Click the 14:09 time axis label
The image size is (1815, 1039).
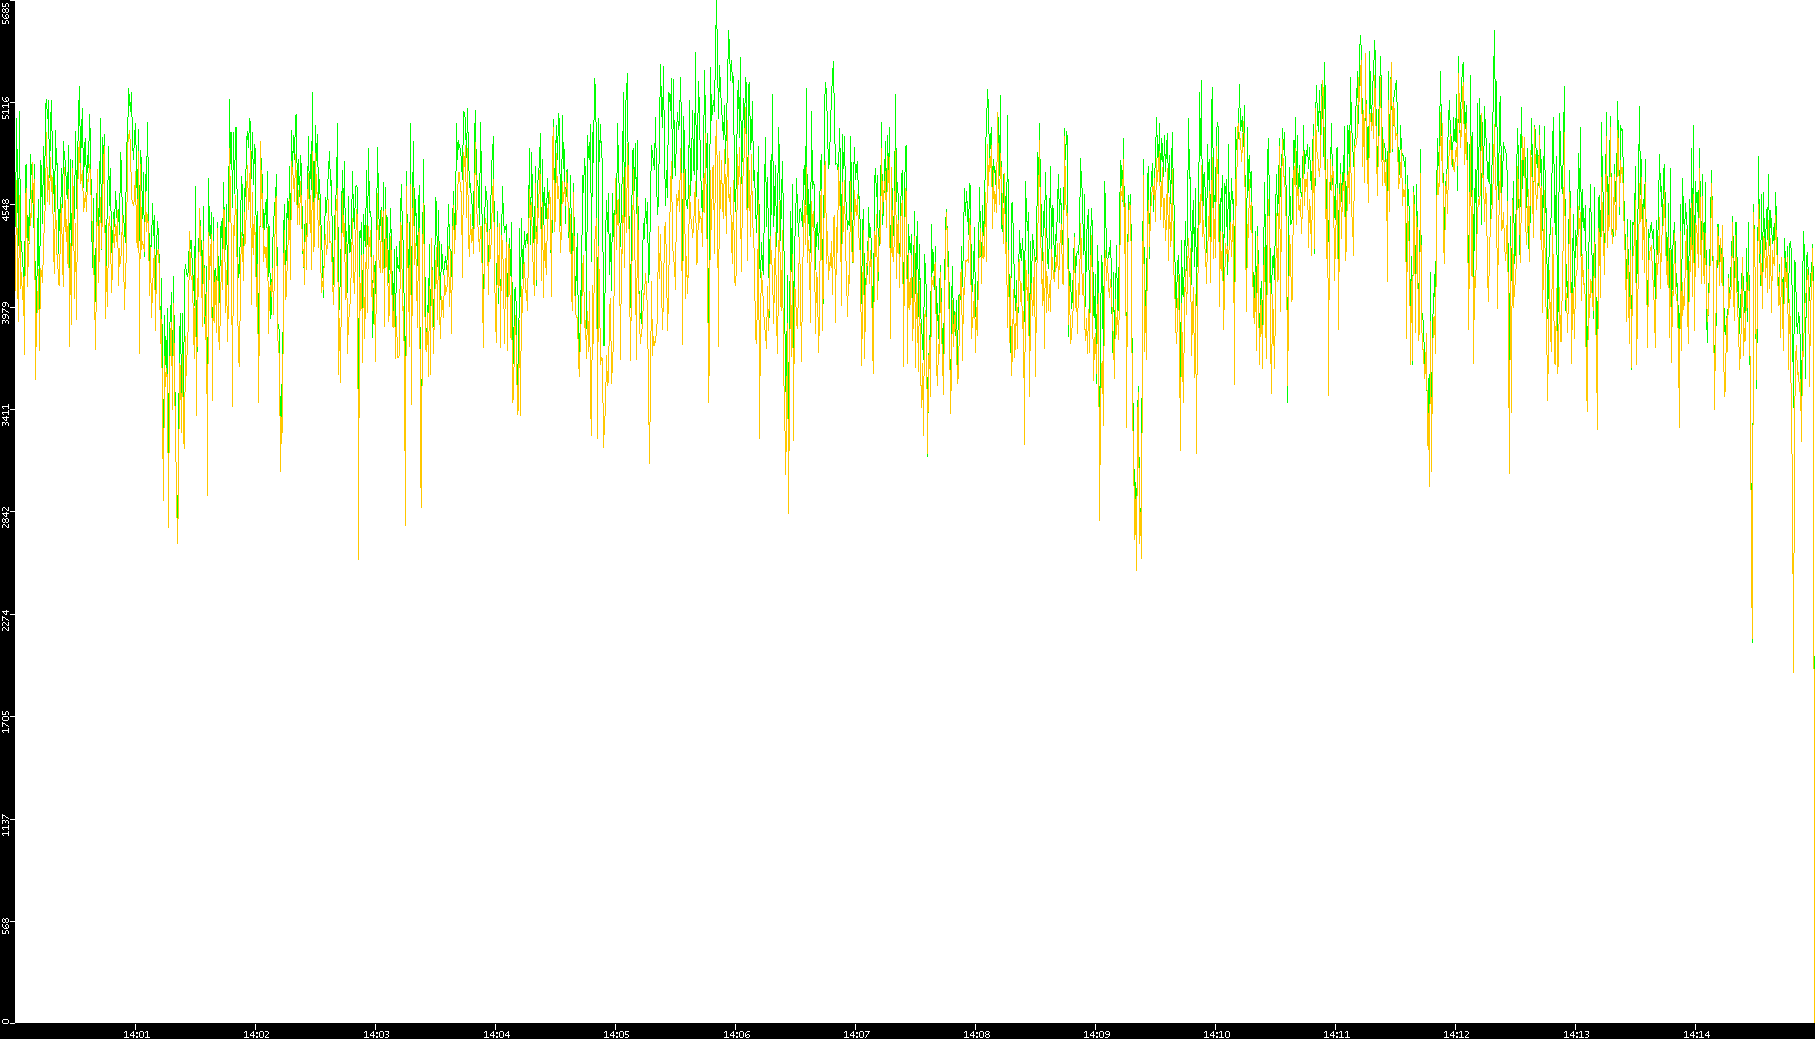(x=1096, y=1034)
